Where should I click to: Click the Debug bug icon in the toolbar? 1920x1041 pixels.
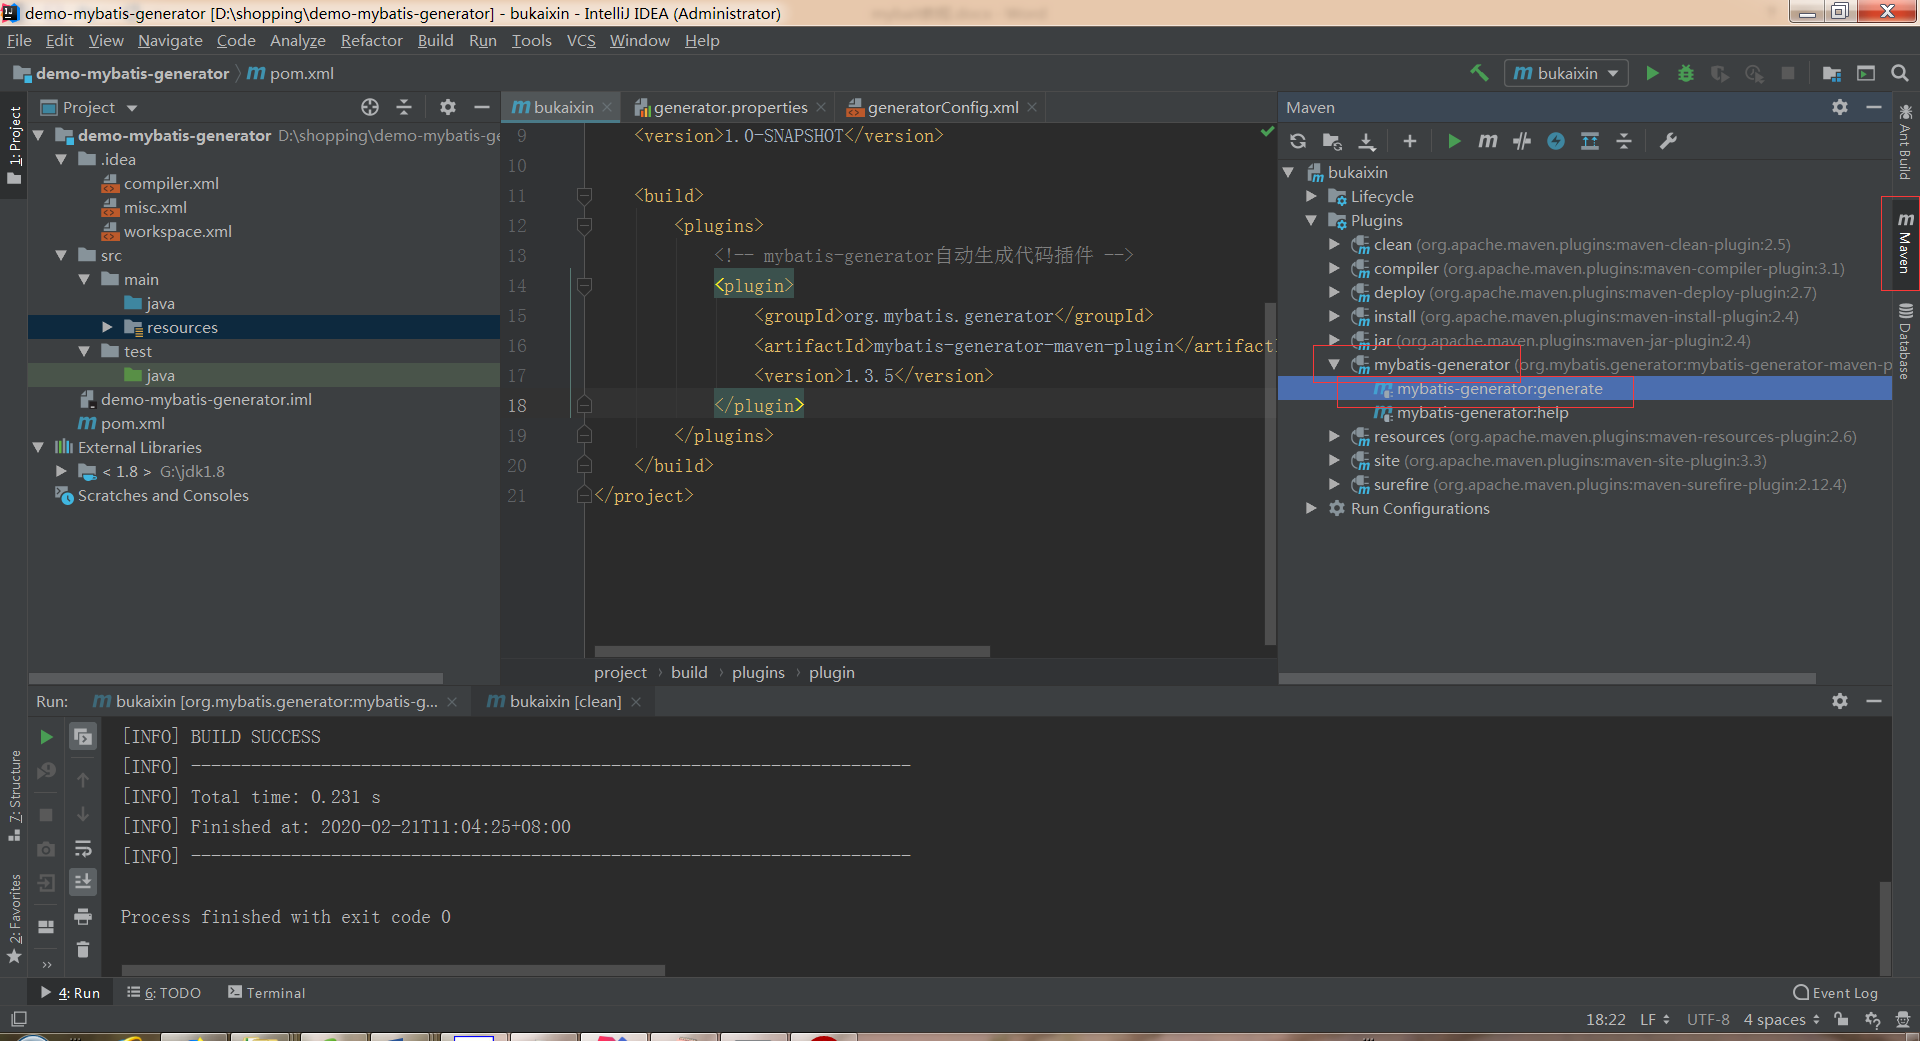point(1687,73)
